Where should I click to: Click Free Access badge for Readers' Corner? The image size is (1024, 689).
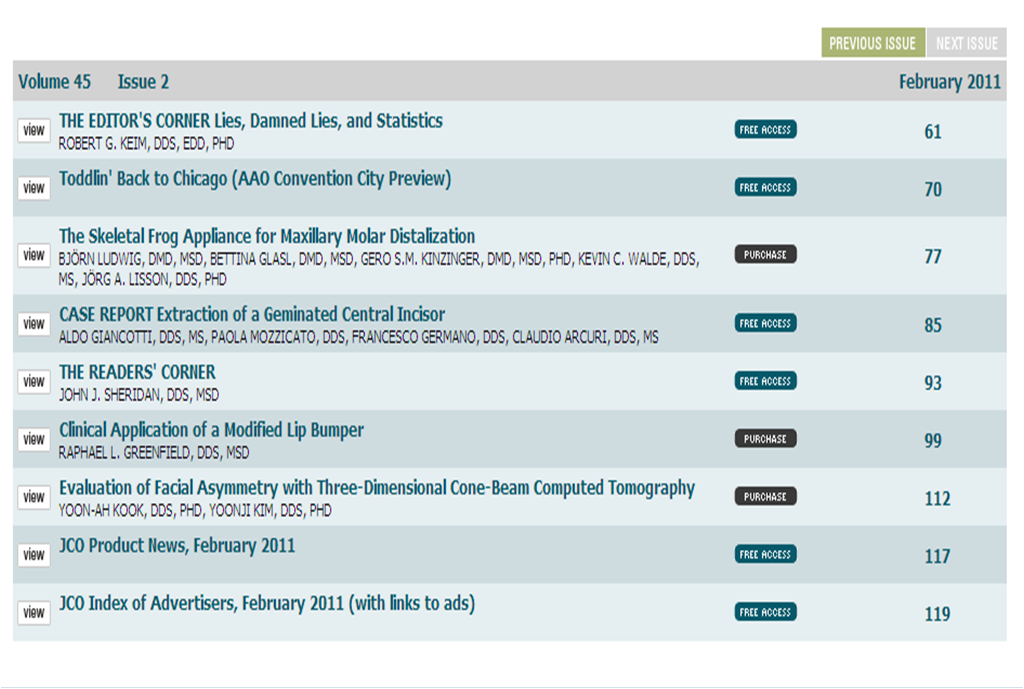pyautogui.click(x=765, y=381)
